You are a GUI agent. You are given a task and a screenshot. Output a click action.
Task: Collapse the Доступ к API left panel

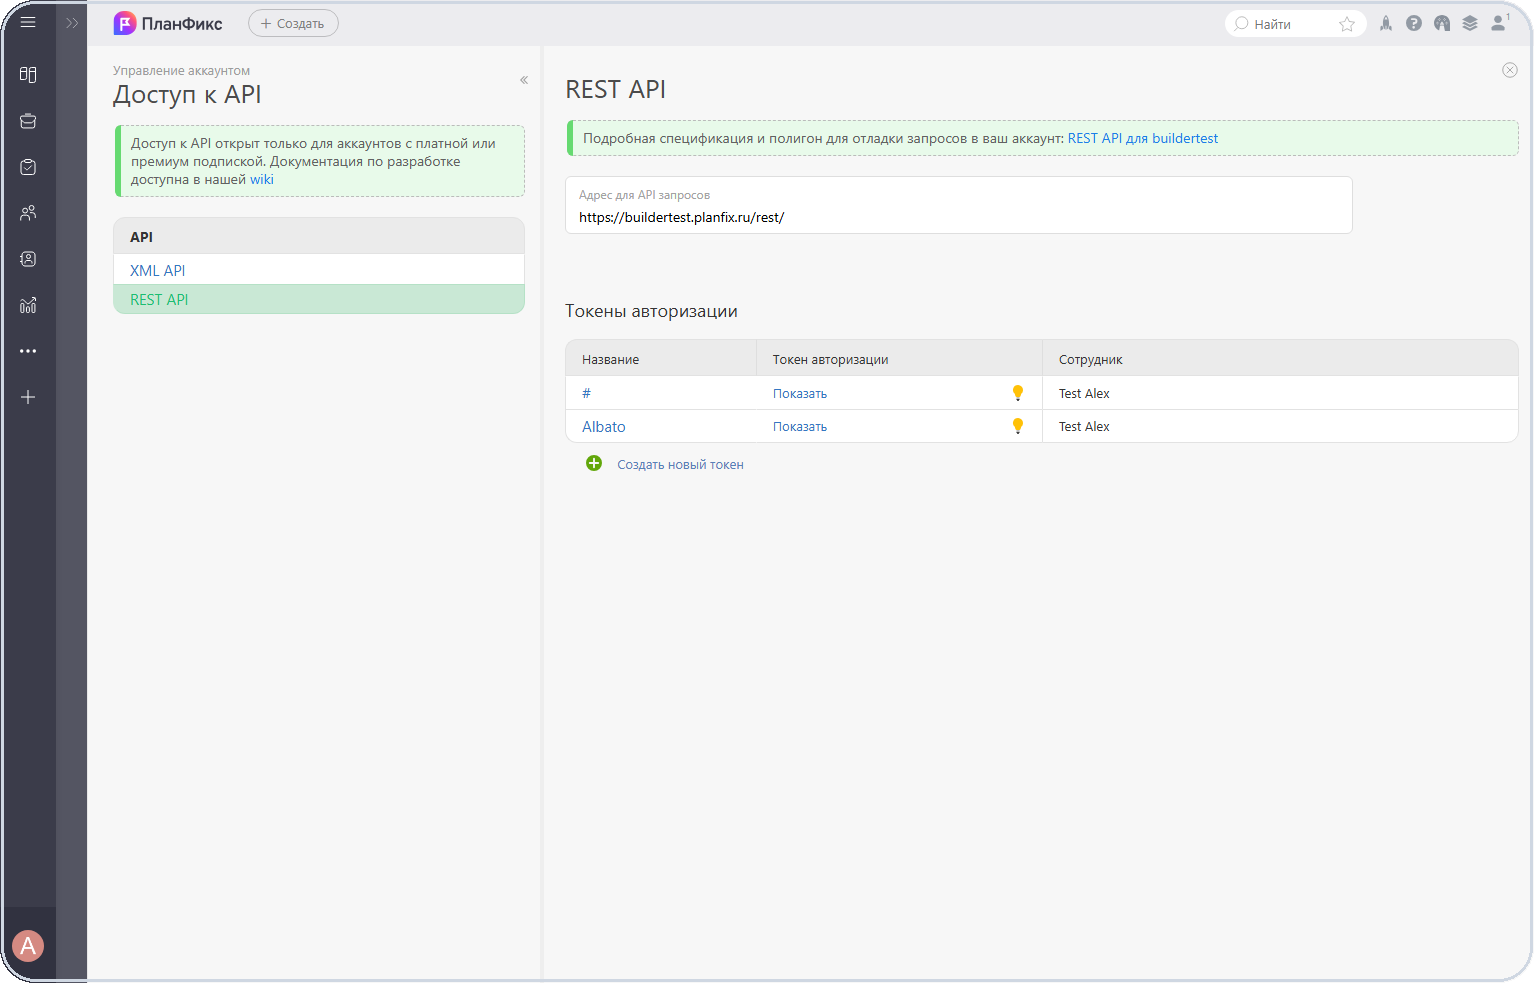click(524, 80)
